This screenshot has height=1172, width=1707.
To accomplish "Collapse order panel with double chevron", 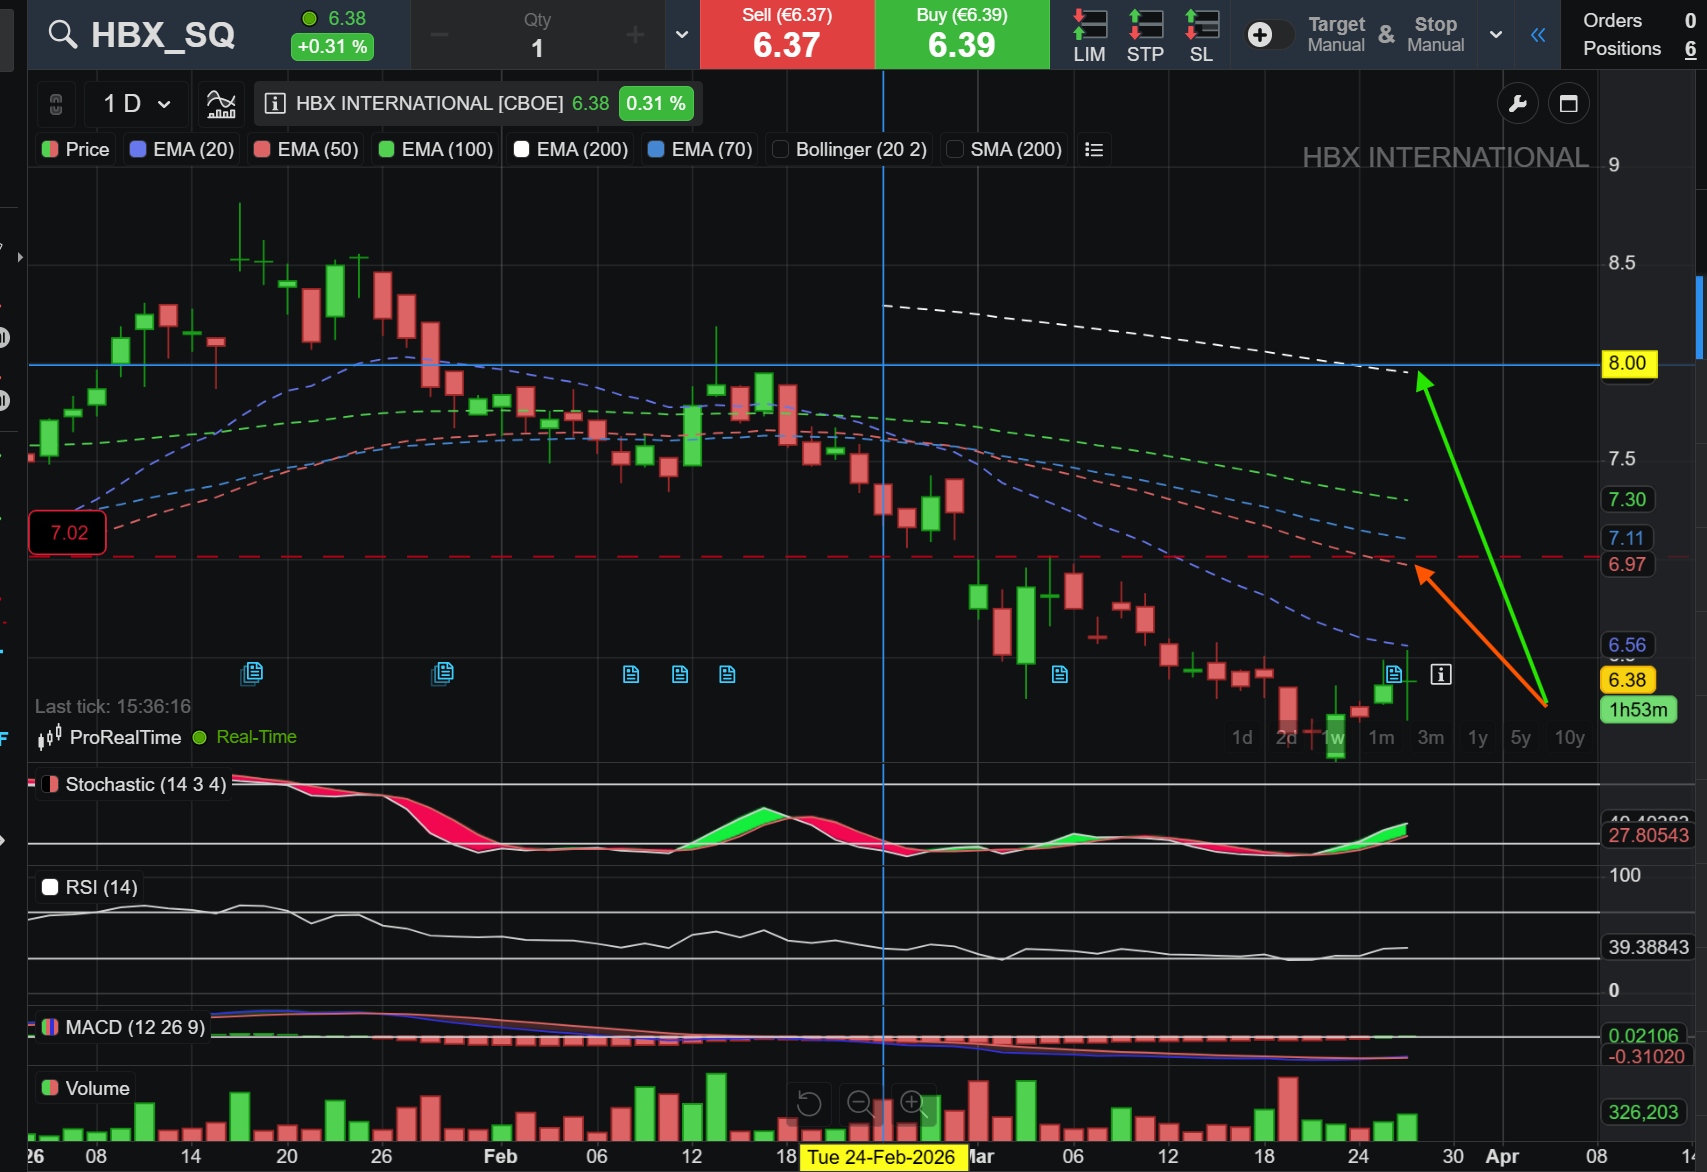I will [1538, 35].
